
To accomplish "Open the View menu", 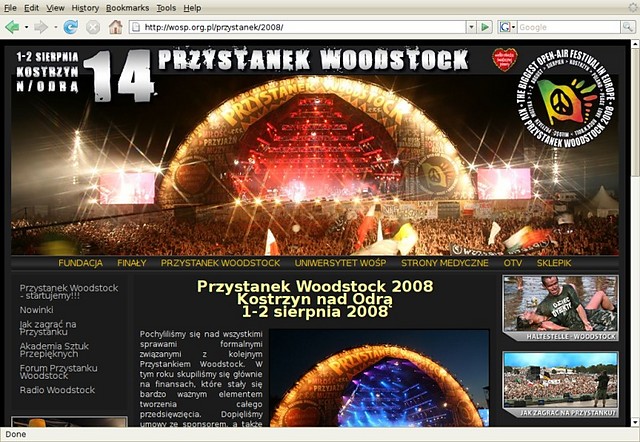I will pyautogui.click(x=55, y=8).
